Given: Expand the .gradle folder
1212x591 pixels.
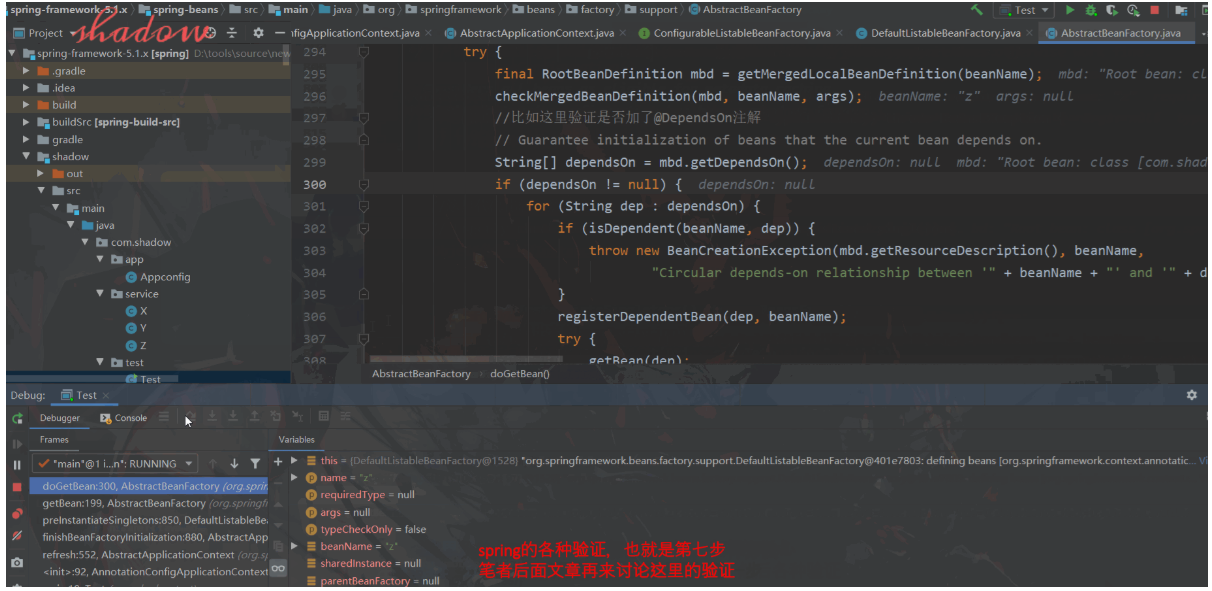Looking at the screenshot, I should tap(27, 71).
